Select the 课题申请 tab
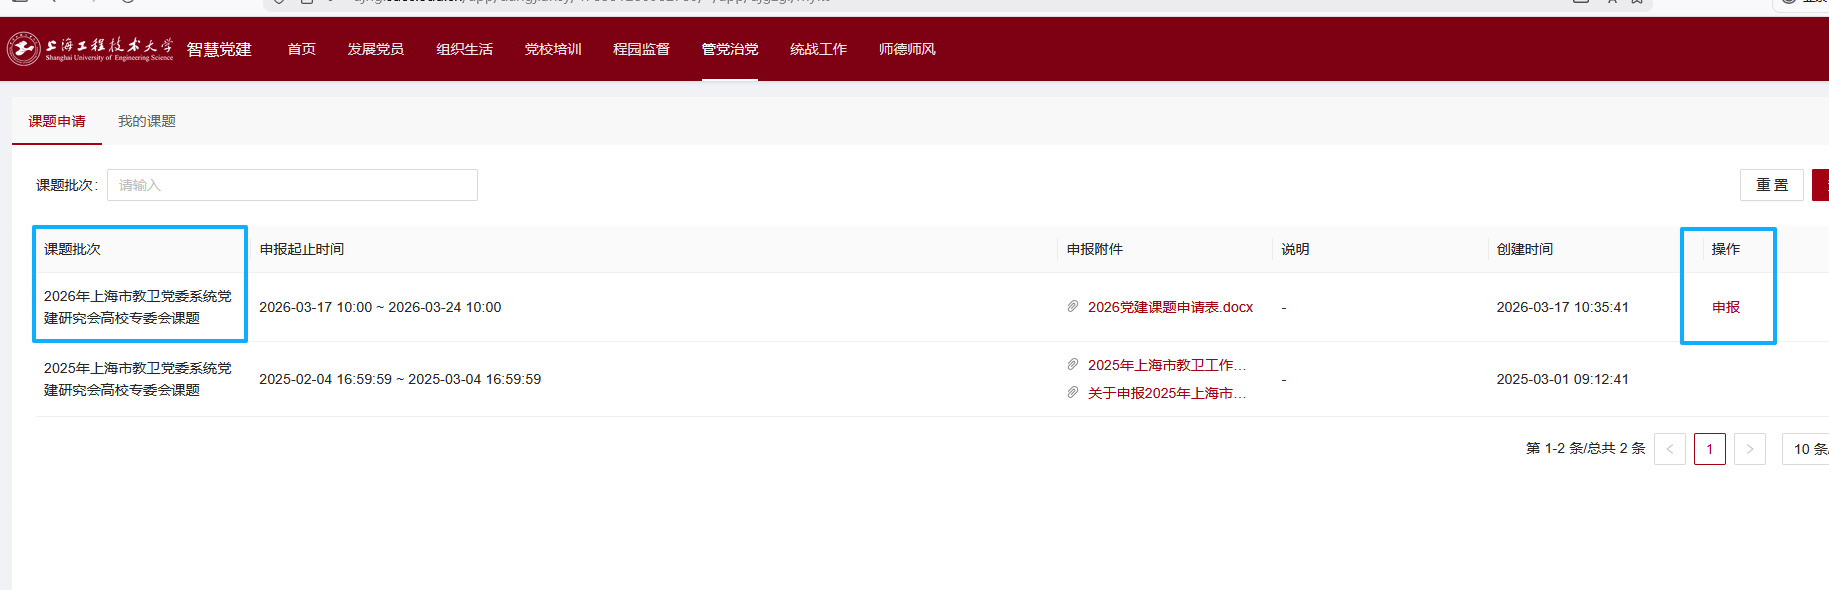 click(x=57, y=121)
